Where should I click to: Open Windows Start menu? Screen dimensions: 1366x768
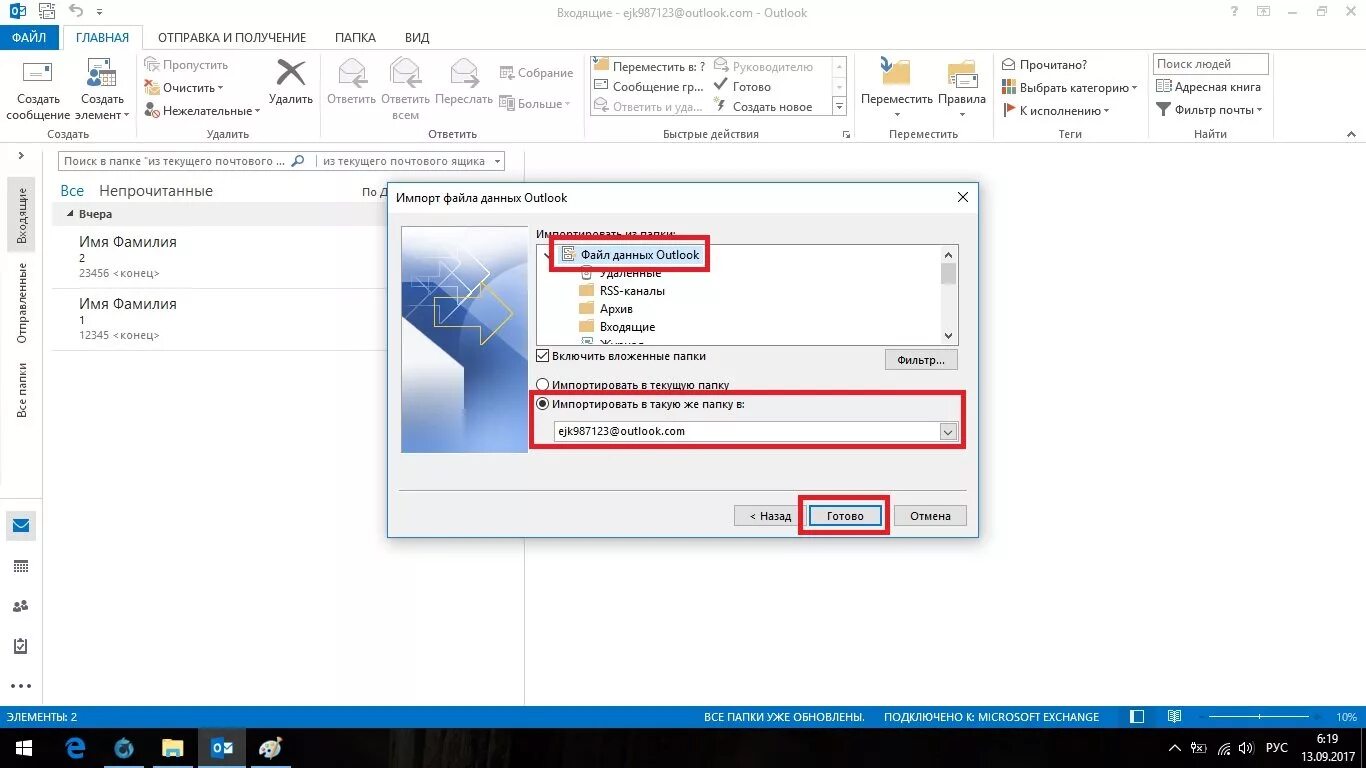click(23, 748)
